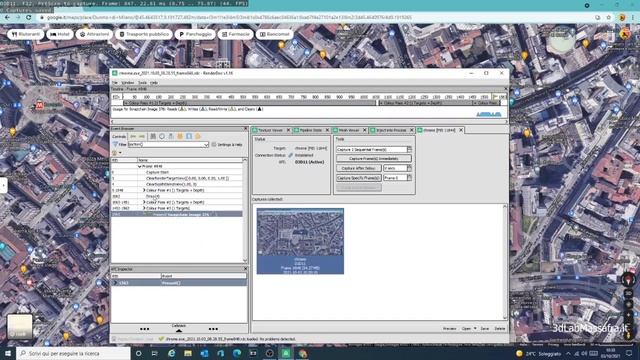Image resolution: width=640 pixels, height=360 pixels.
Task: Click Capture Frame(s) Immediately button
Action: tap(374, 158)
